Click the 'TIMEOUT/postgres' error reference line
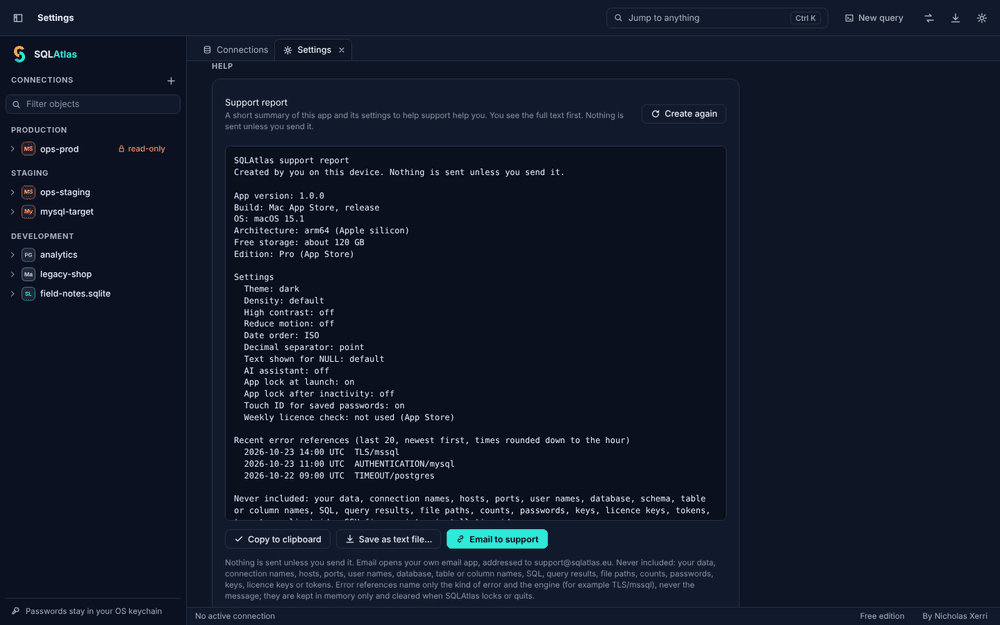 click(339, 476)
